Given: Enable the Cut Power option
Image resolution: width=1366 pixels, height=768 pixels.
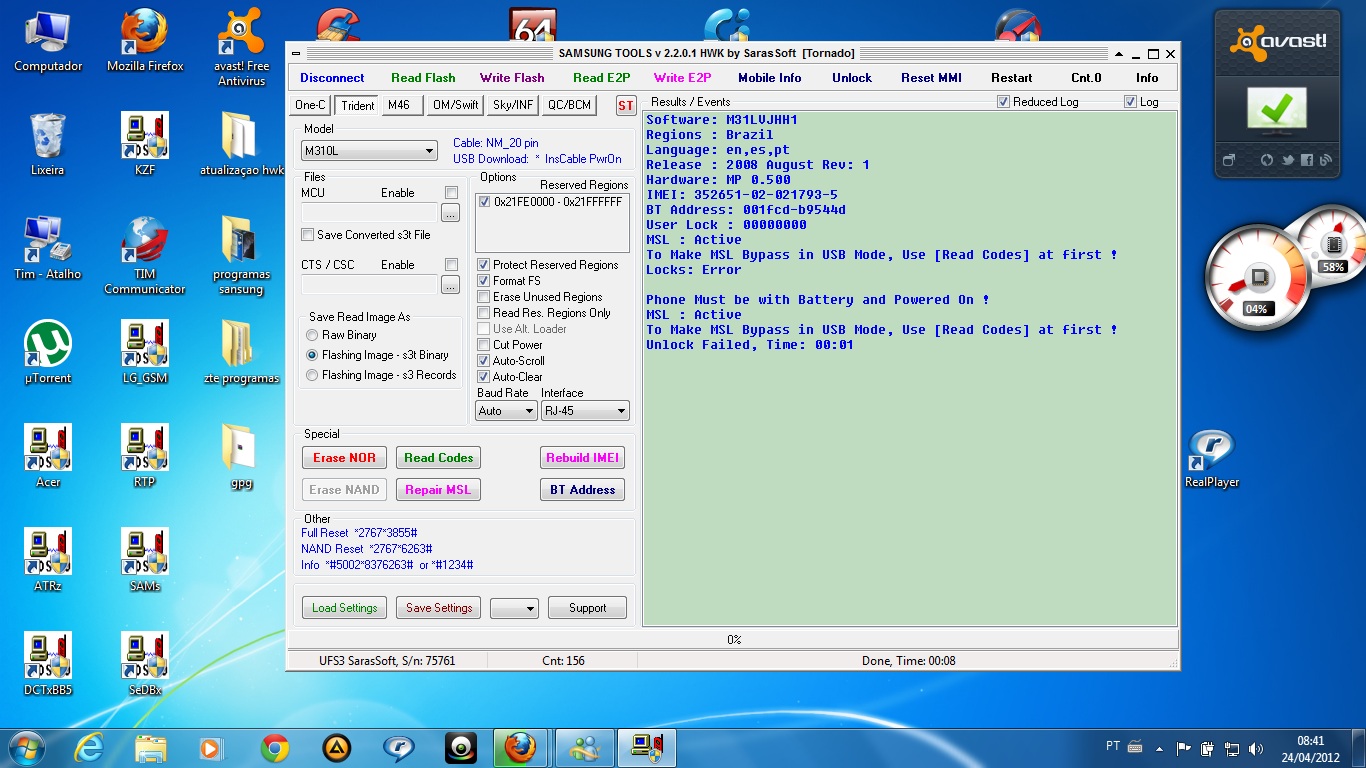Looking at the screenshot, I should pos(484,345).
